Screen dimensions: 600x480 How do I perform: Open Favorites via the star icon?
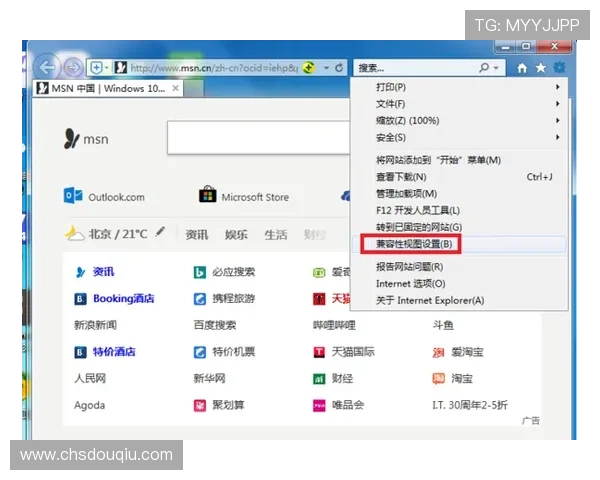541,68
